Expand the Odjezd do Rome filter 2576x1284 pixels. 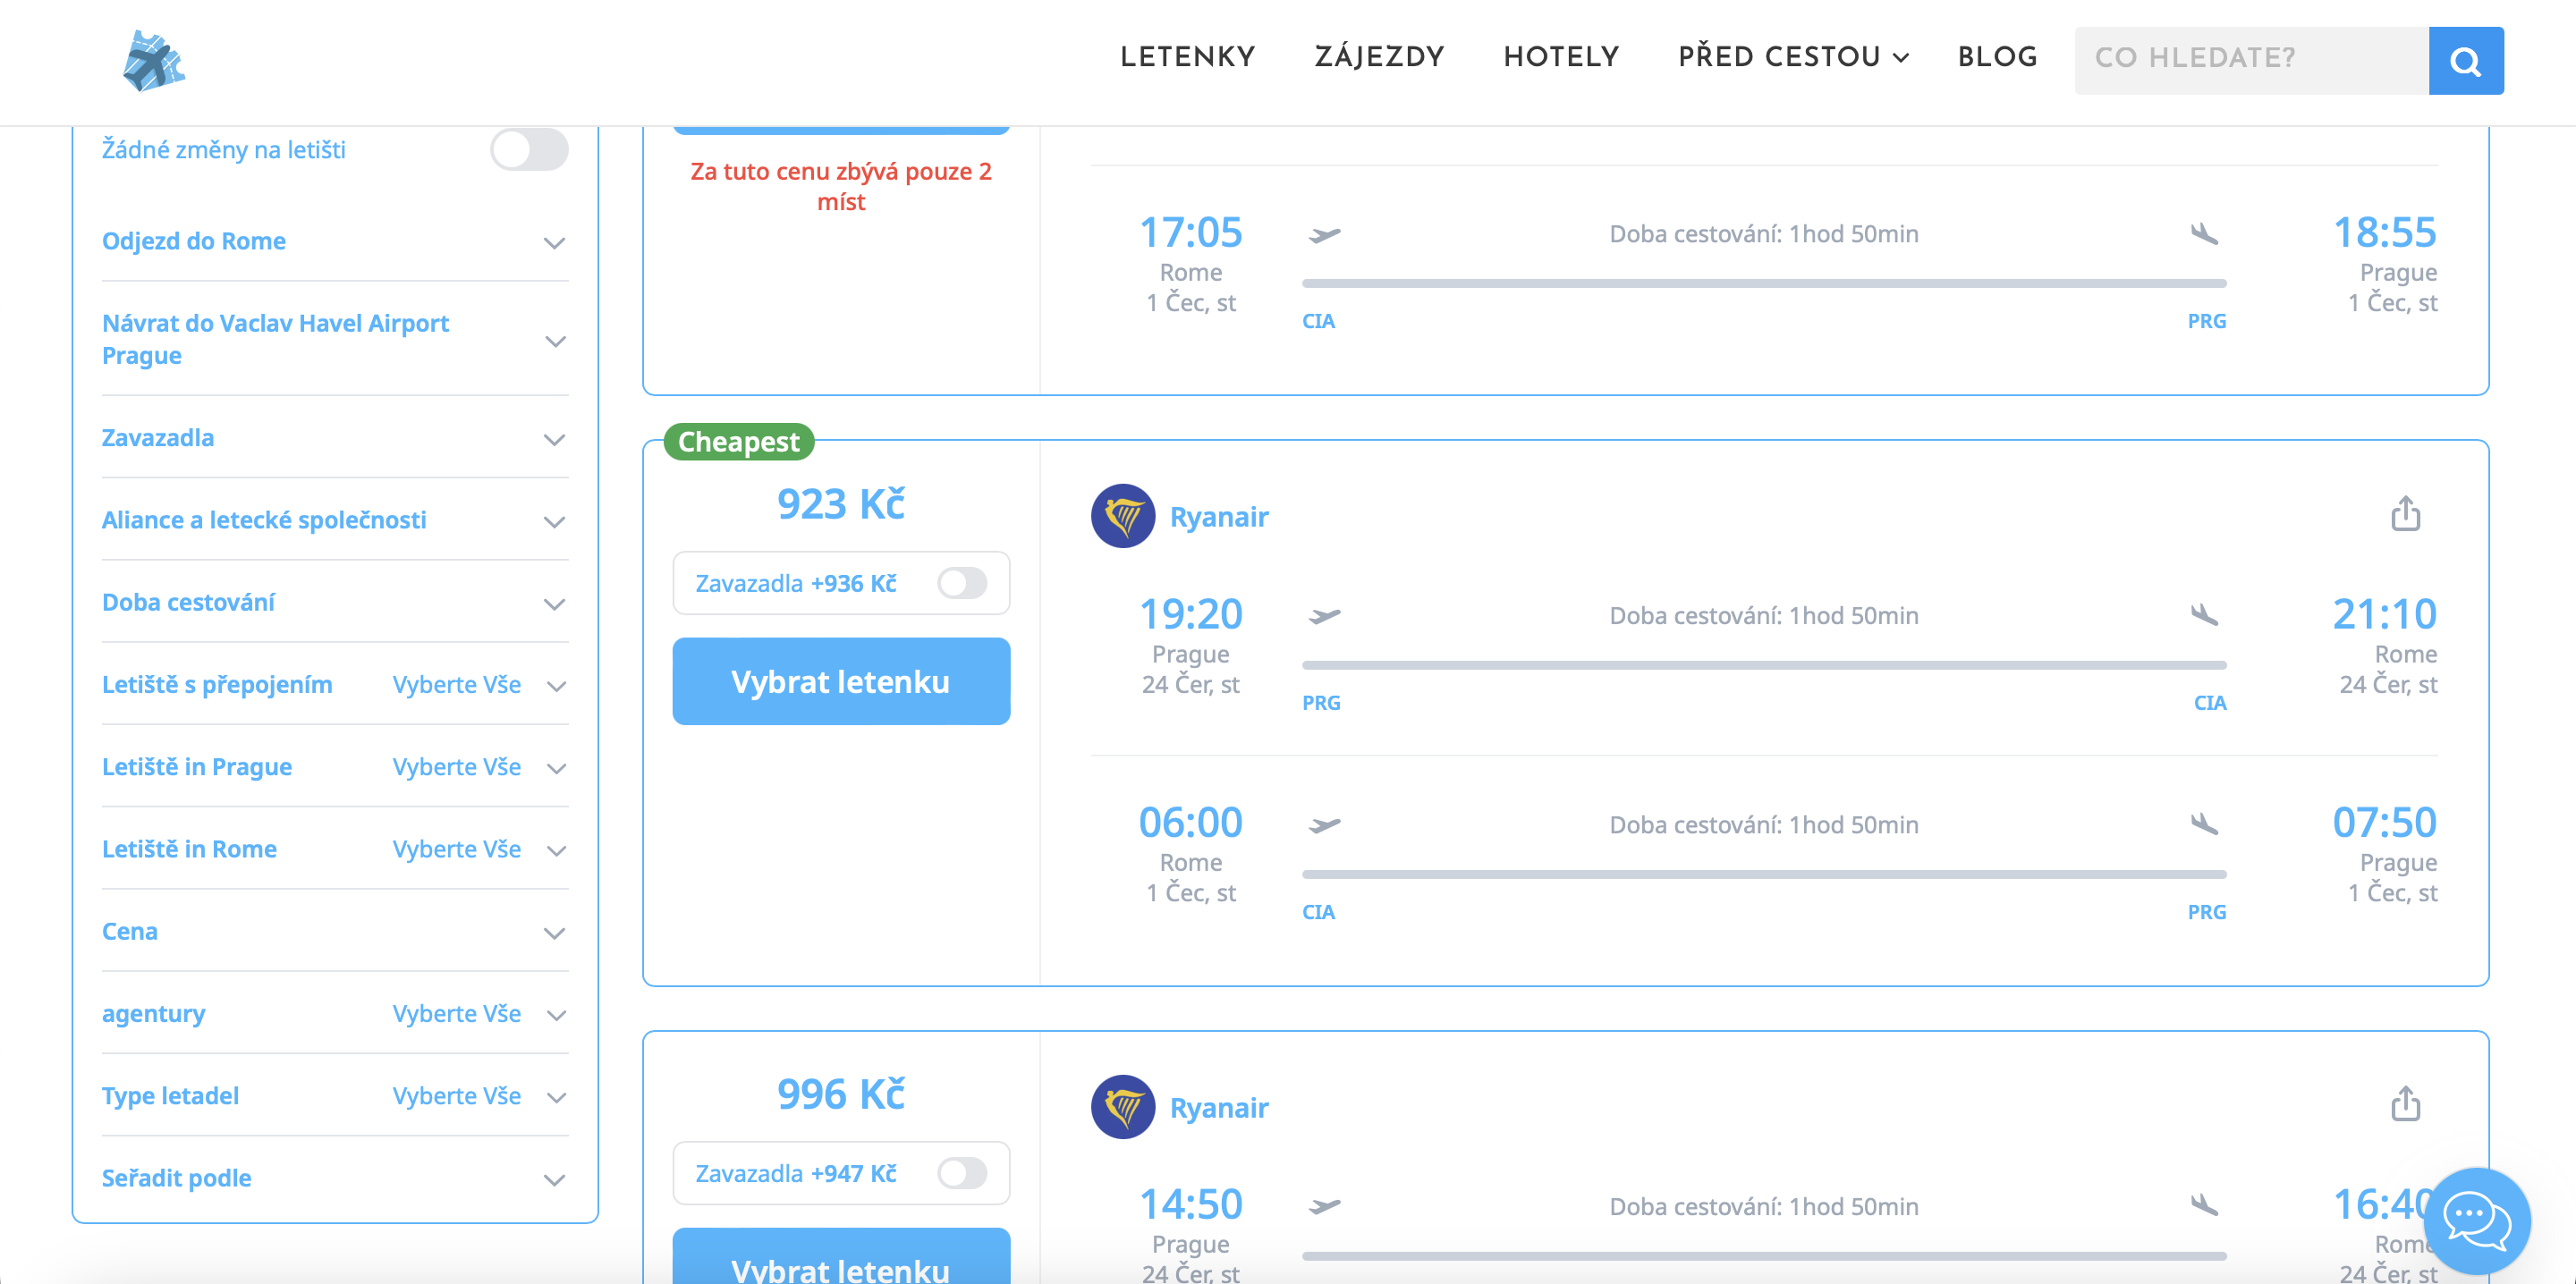click(x=335, y=241)
